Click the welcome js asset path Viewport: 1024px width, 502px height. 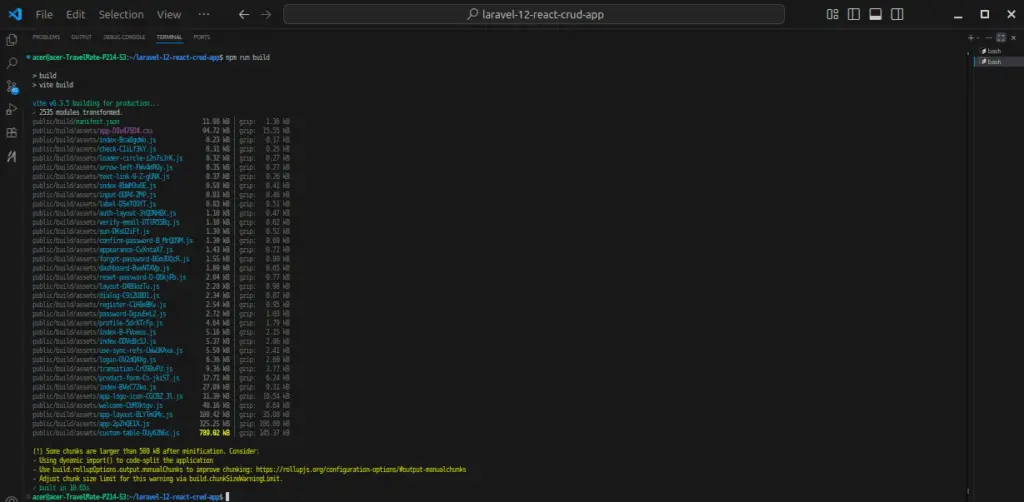(97, 405)
